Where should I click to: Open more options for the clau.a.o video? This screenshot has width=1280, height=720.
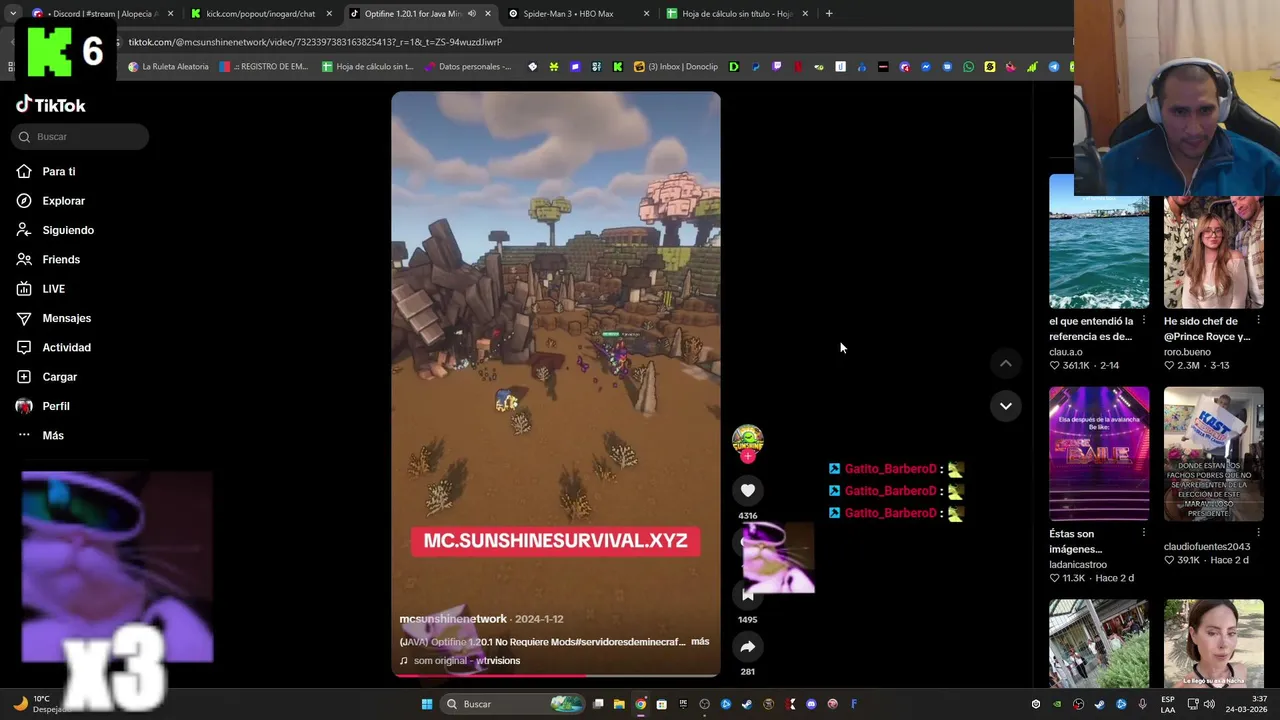coord(1144,321)
